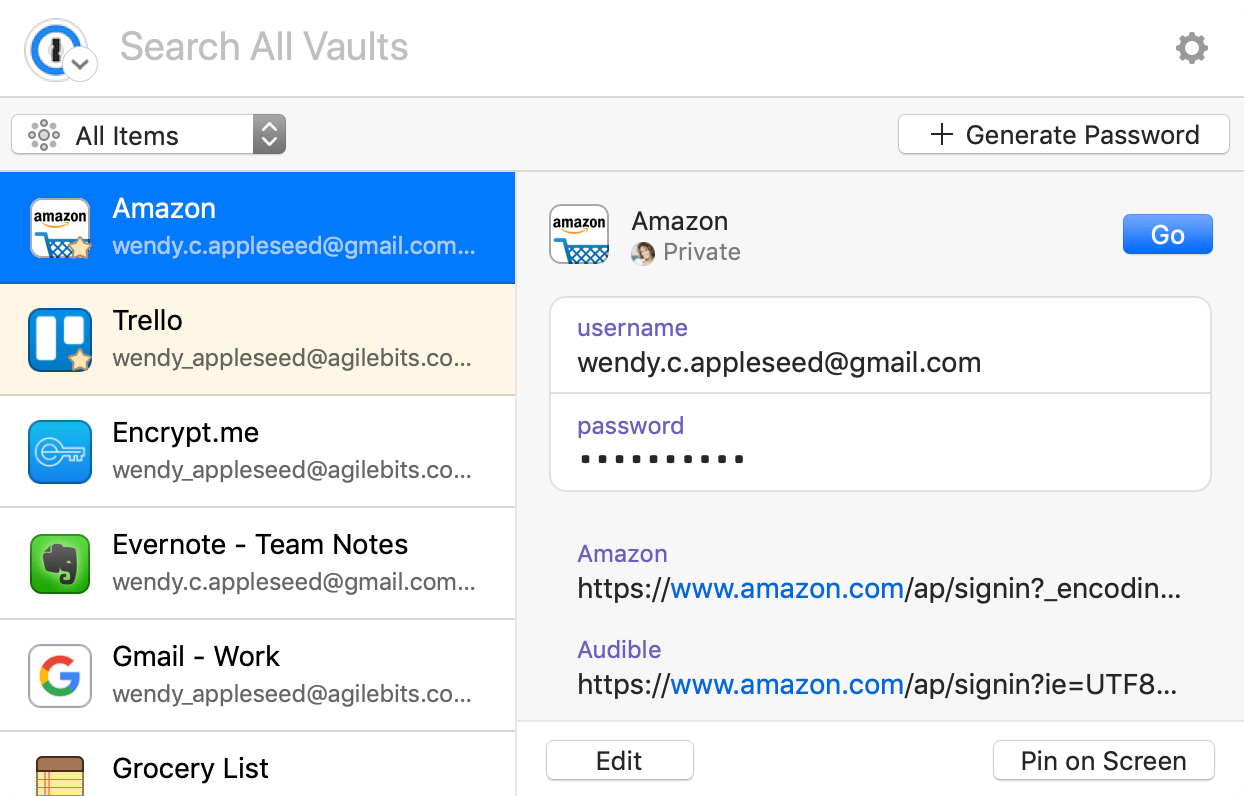Click the Grocery List notepad icon
Image resolution: width=1244 pixels, height=796 pixels.
[60, 775]
